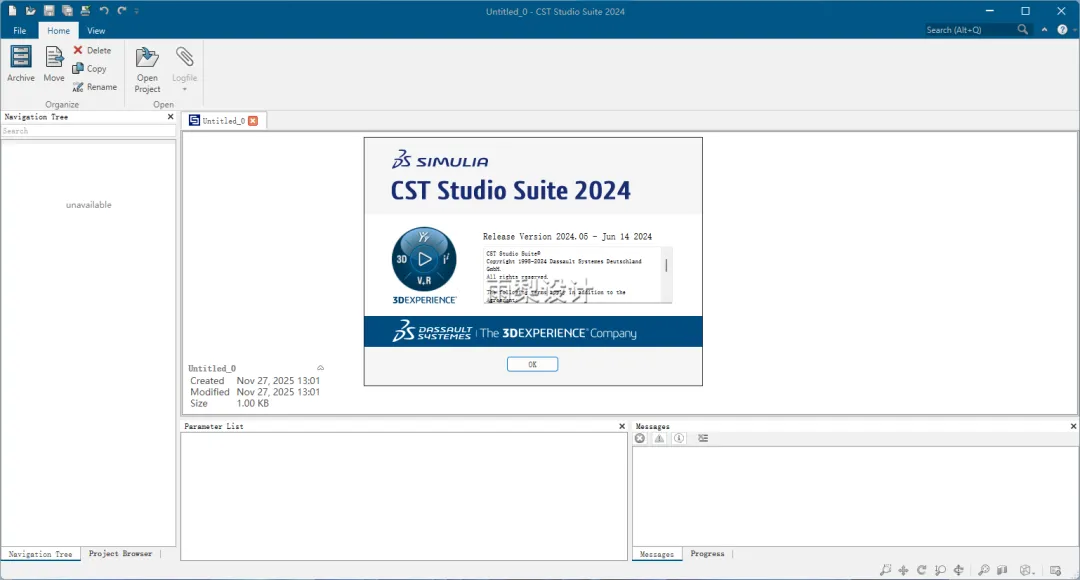
Task: Toggle warning messages filter icon
Action: pyautogui.click(x=659, y=438)
